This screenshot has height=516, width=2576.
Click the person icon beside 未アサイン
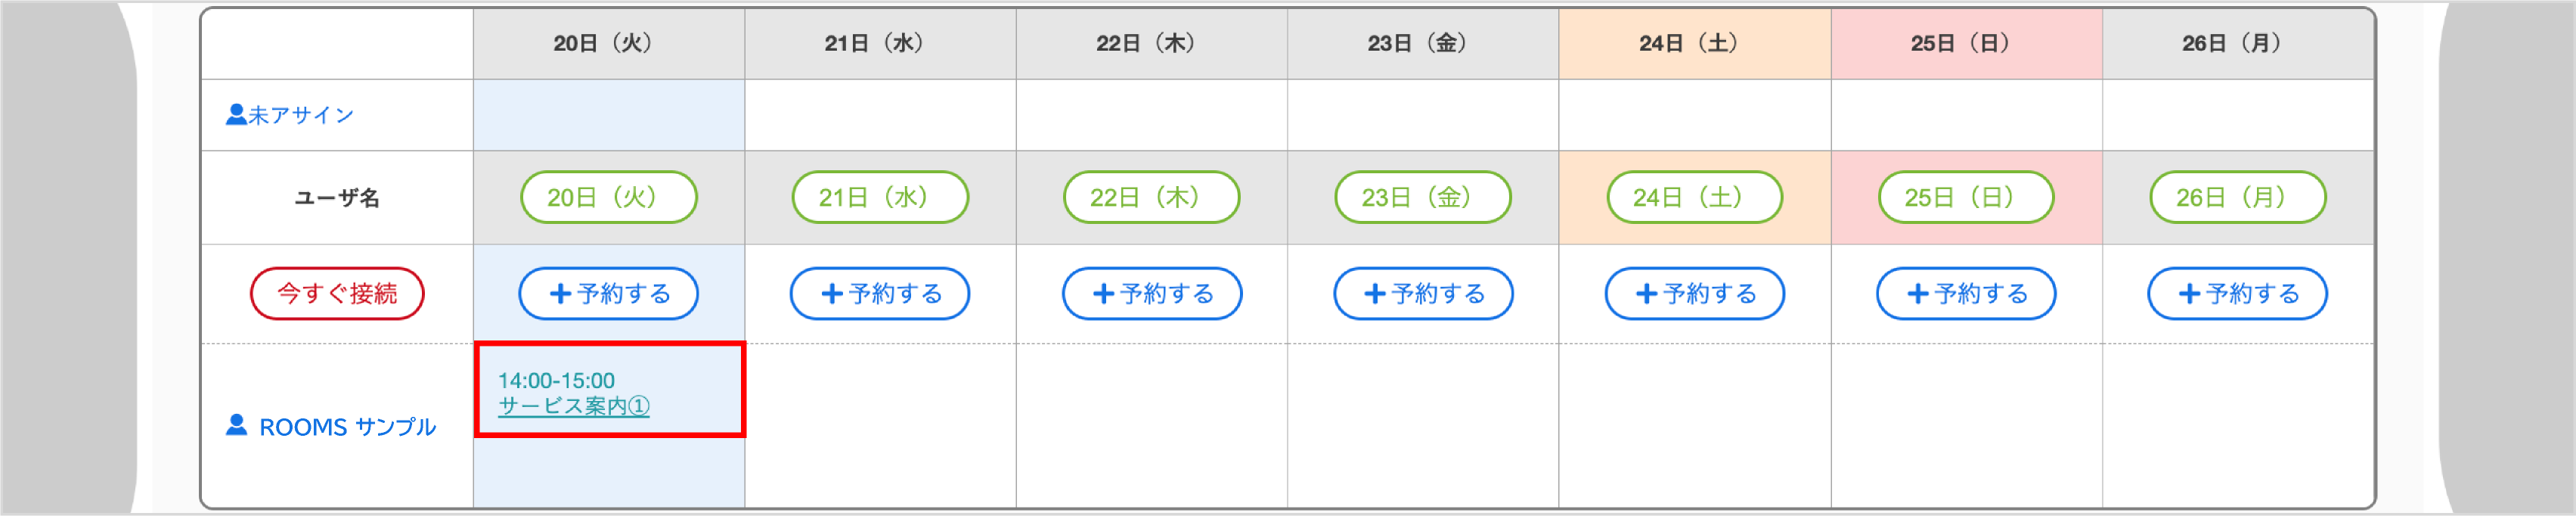pos(237,113)
